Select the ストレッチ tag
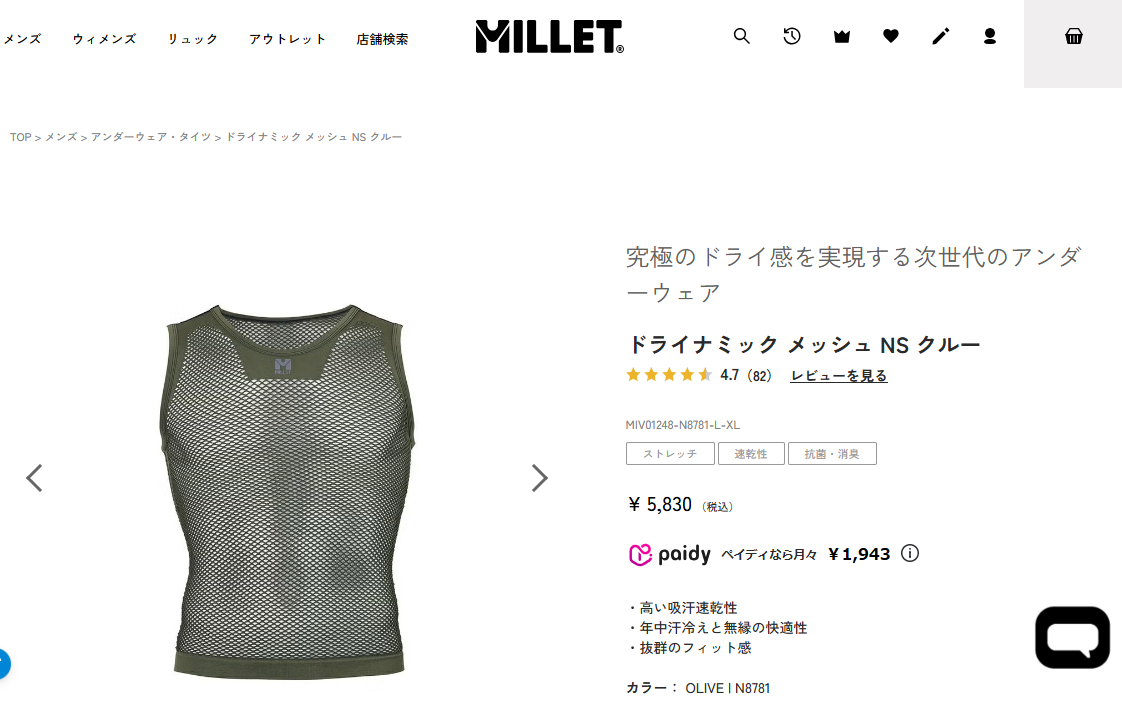Image resolution: width=1122 pixels, height=701 pixels. [670, 454]
